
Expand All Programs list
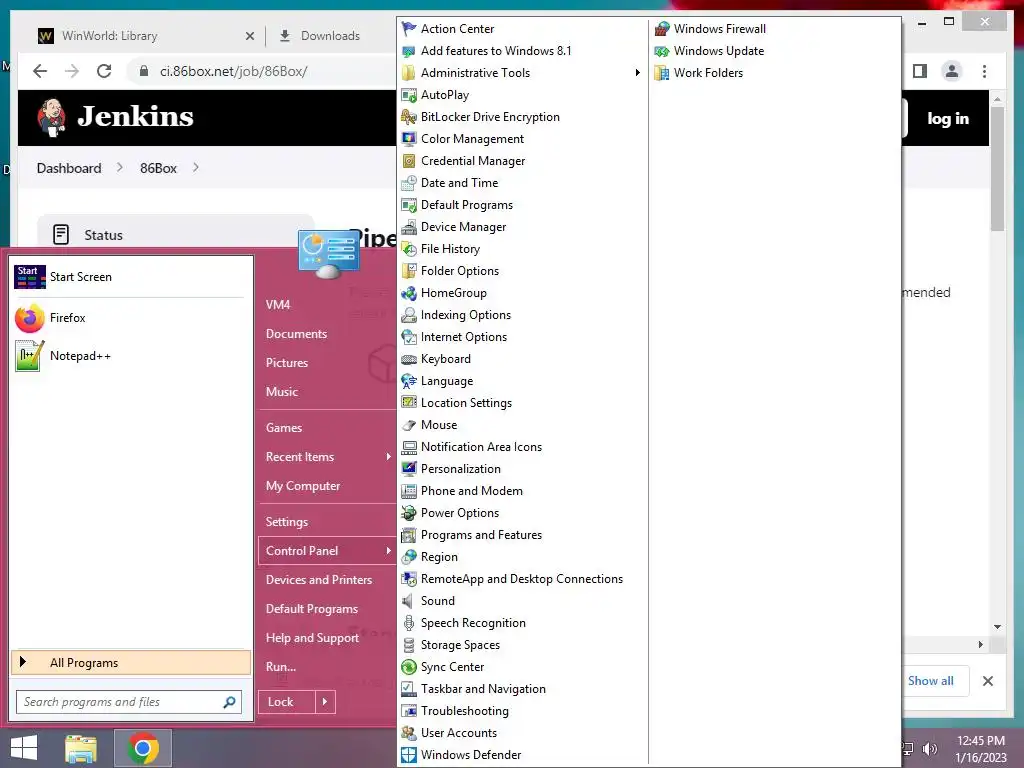point(131,663)
